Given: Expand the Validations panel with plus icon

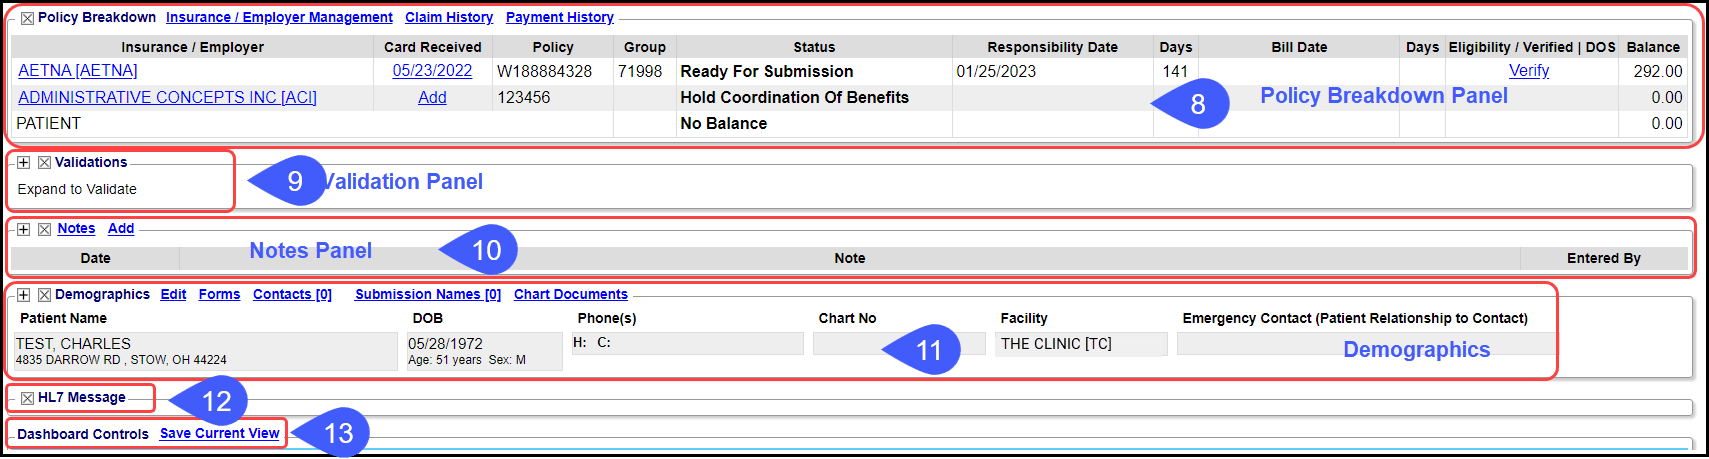Looking at the screenshot, I should (24, 163).
